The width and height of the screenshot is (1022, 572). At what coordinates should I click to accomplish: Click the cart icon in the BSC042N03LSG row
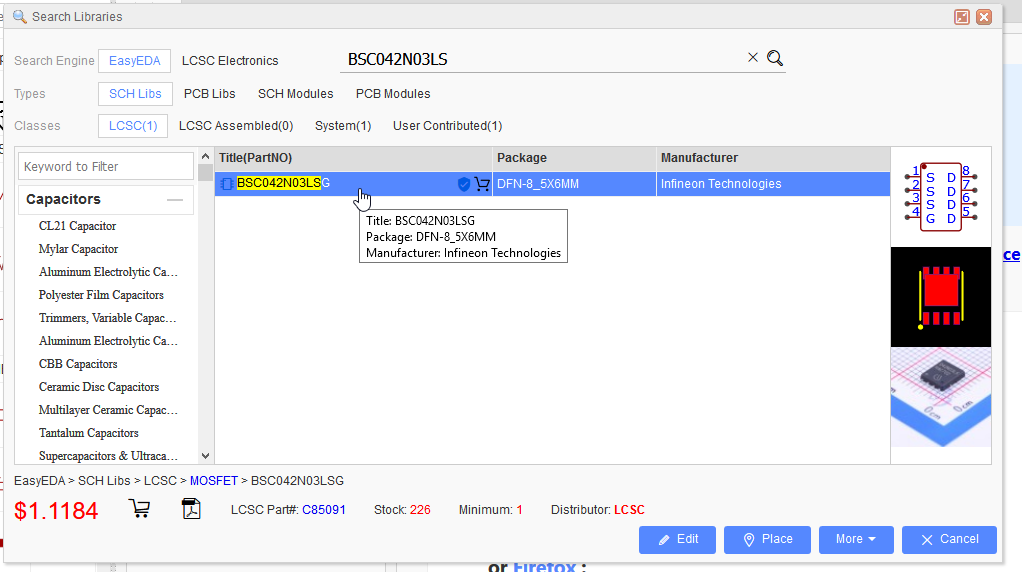(482, 184)
